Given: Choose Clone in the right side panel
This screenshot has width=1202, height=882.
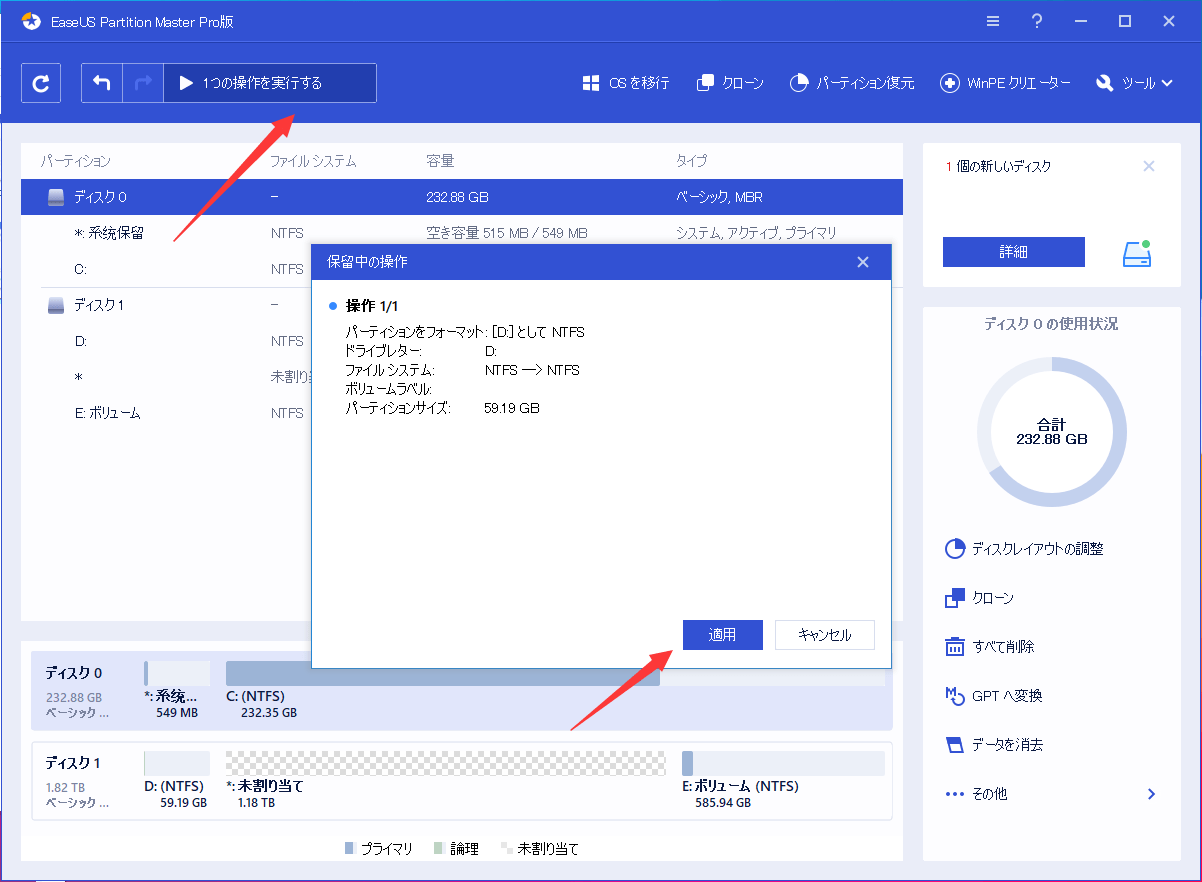Looking at the screenshot, I should 979,598.
